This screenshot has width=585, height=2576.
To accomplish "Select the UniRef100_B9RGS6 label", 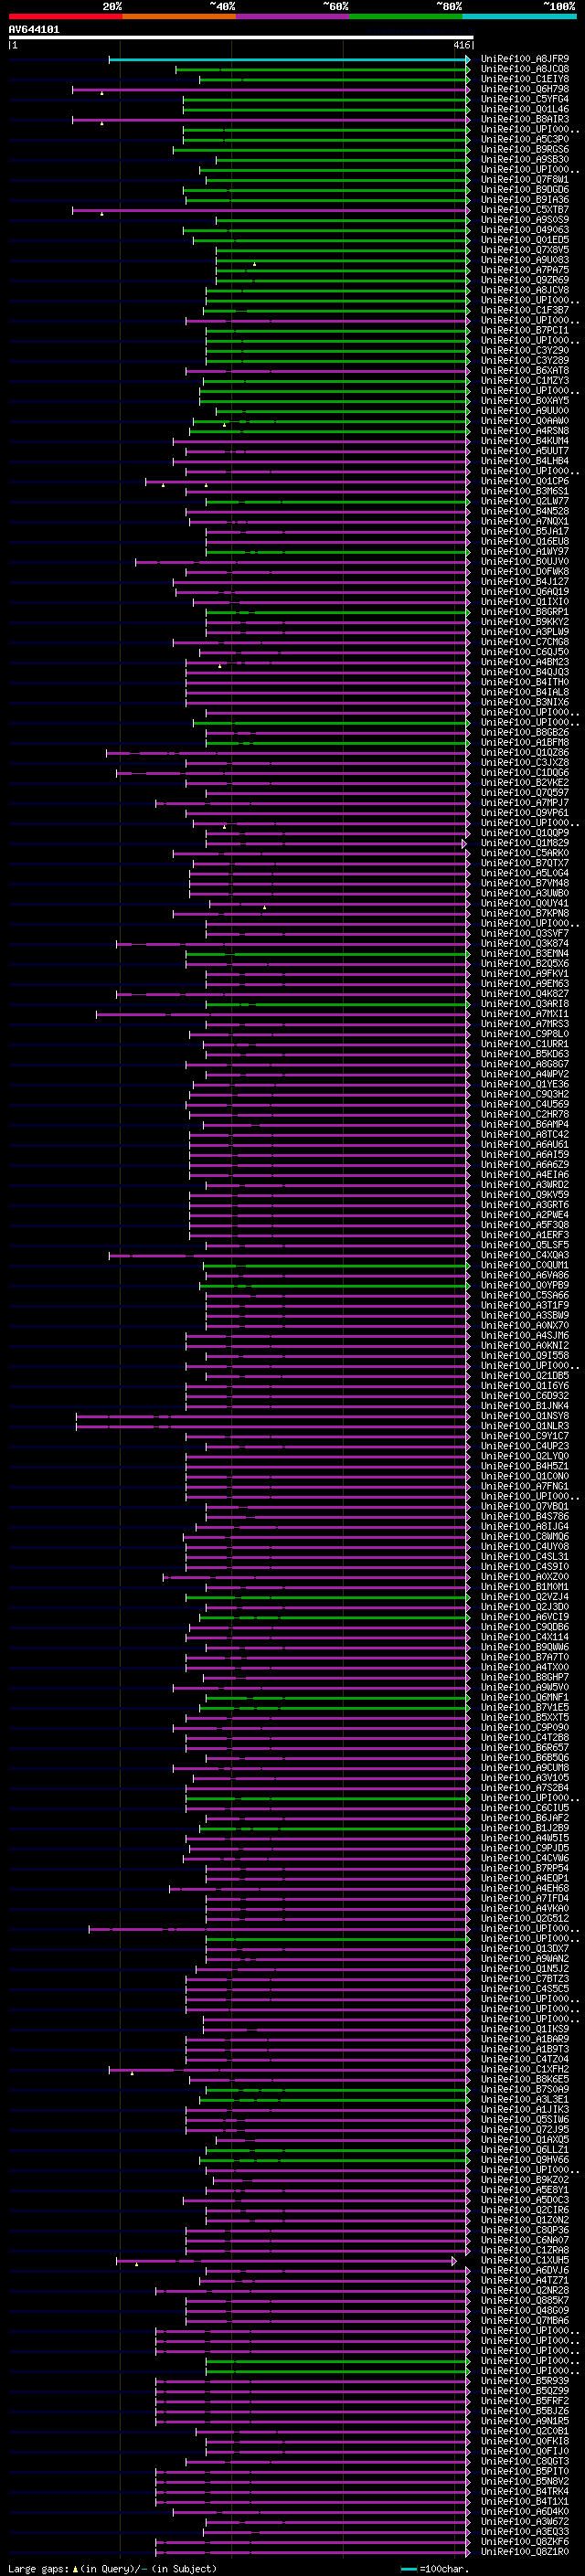I will [525, 149].
